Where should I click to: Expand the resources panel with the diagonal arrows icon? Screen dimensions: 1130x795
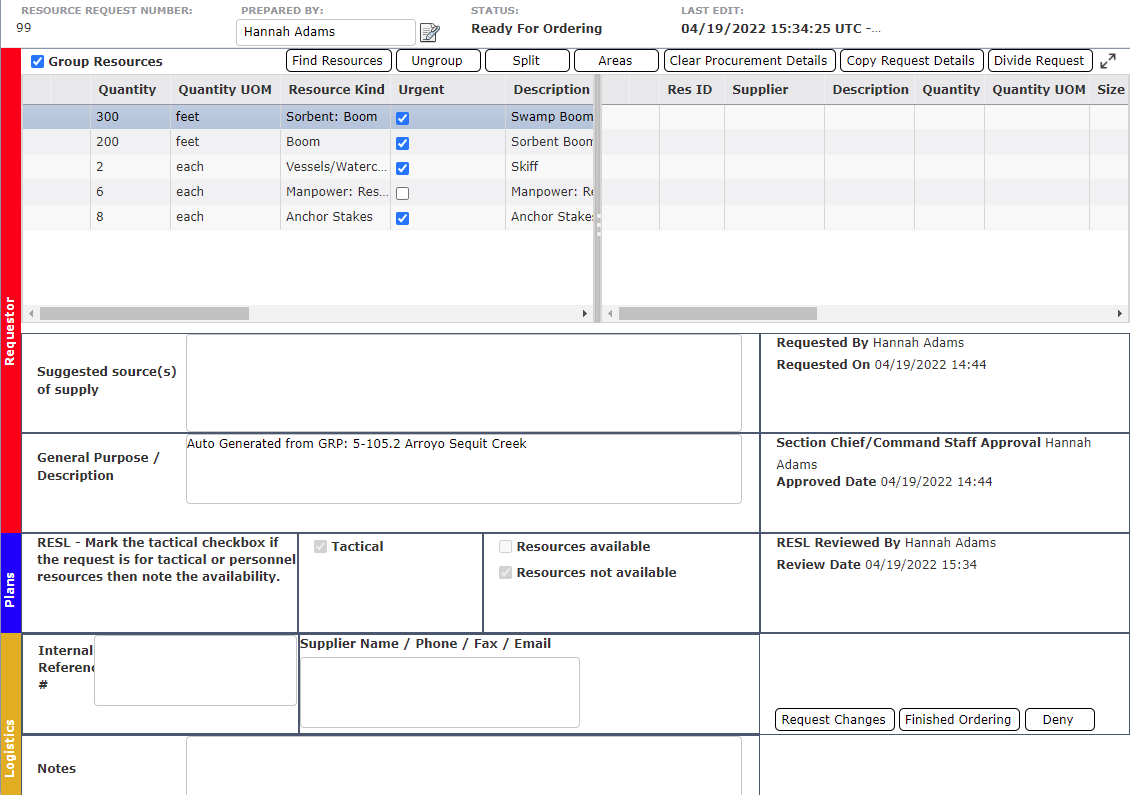pyautogui.click(x=1109, y=60)
